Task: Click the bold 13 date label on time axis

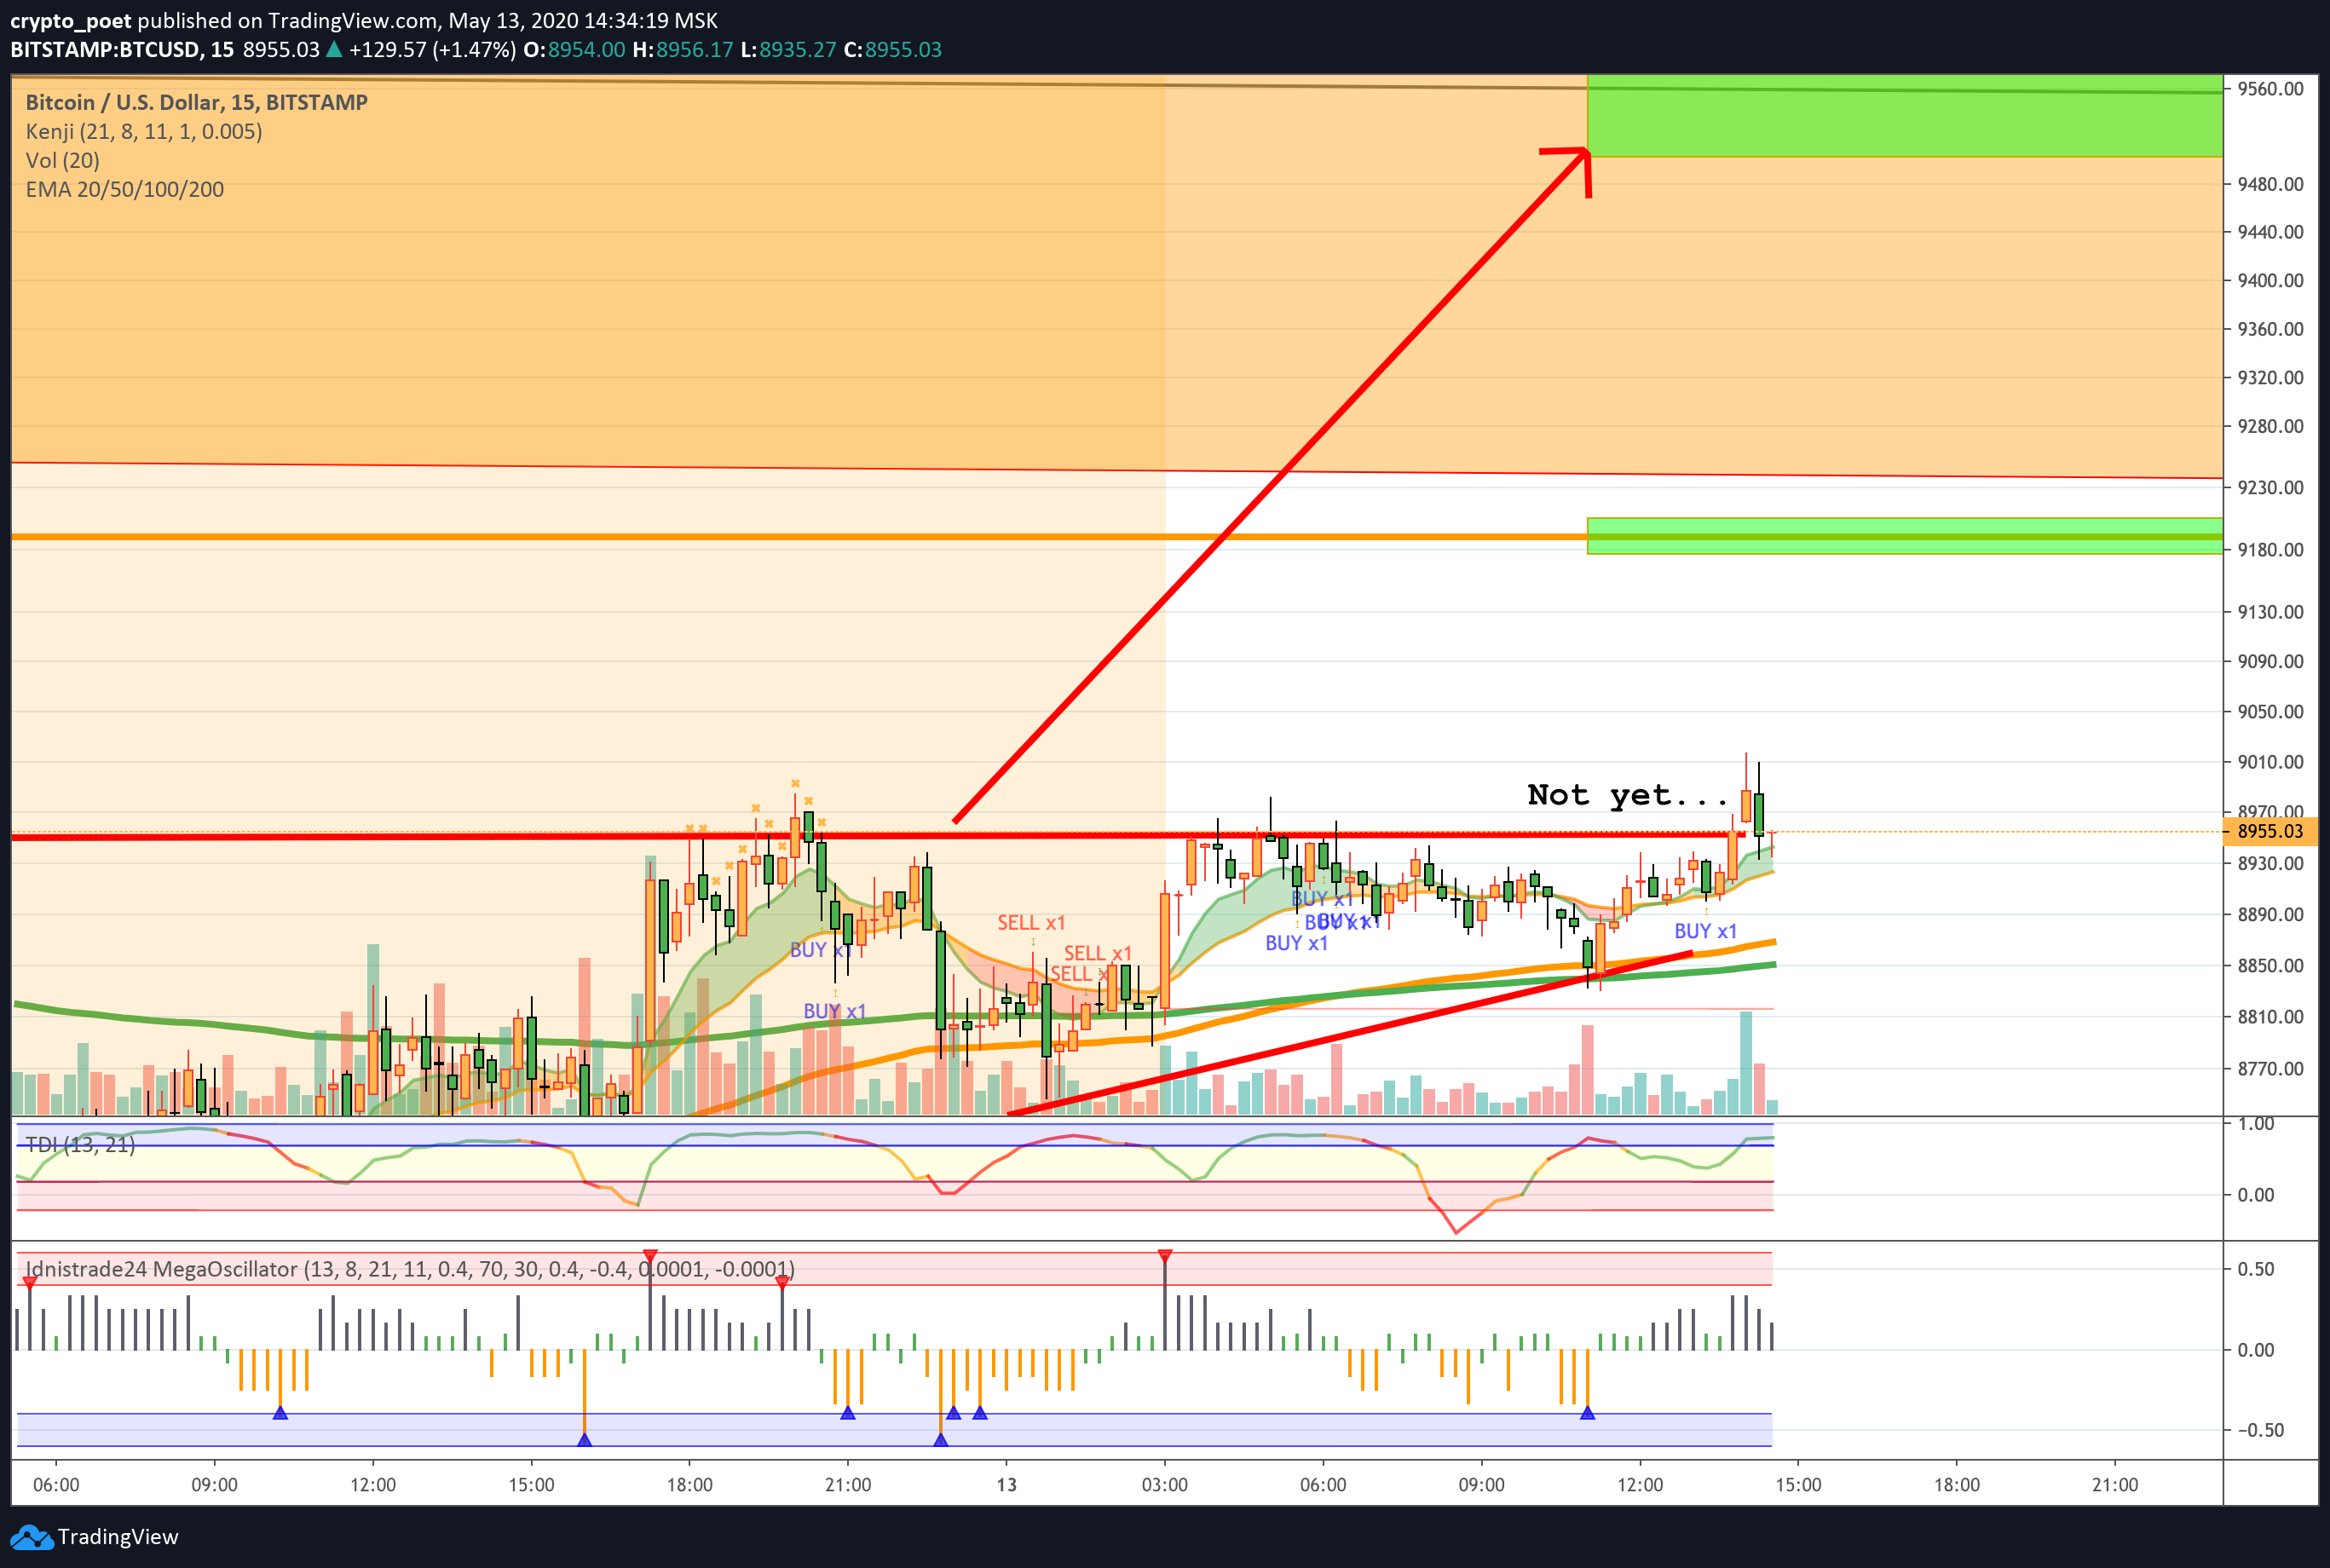Action: [x=1006, y=1485]
